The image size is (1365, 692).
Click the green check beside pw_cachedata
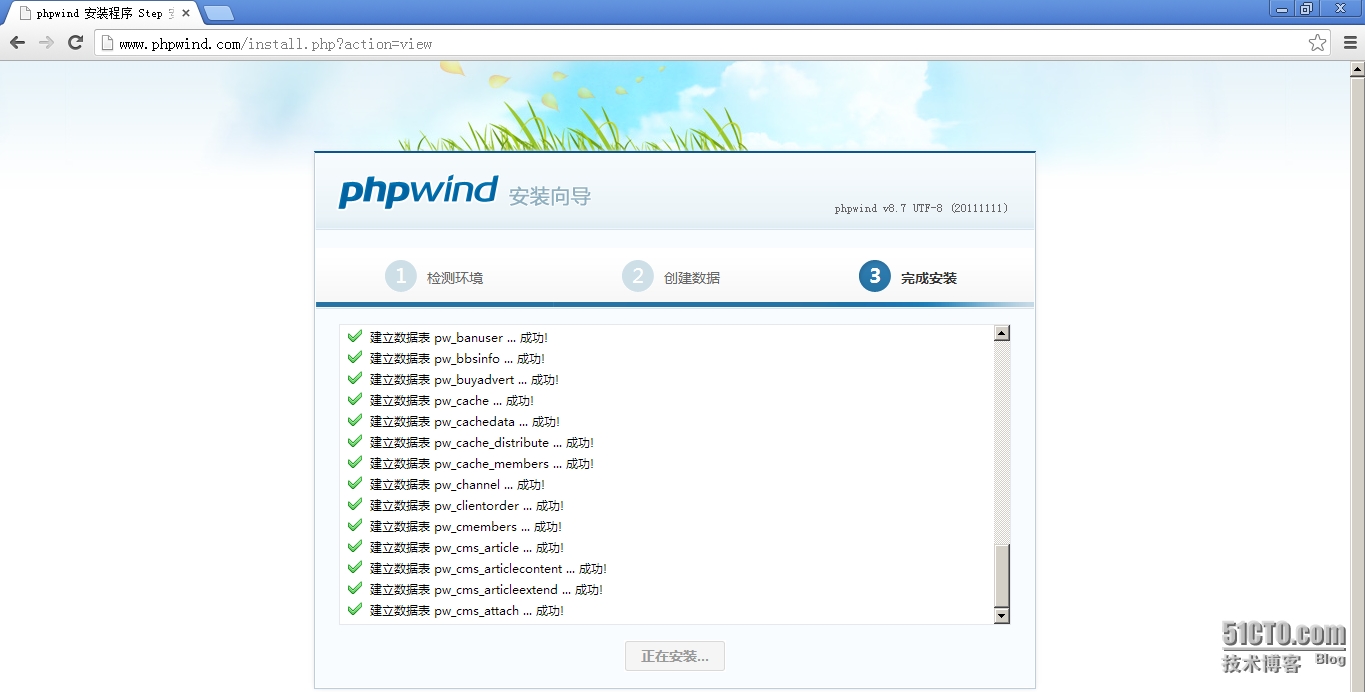[x=355, y=420]
